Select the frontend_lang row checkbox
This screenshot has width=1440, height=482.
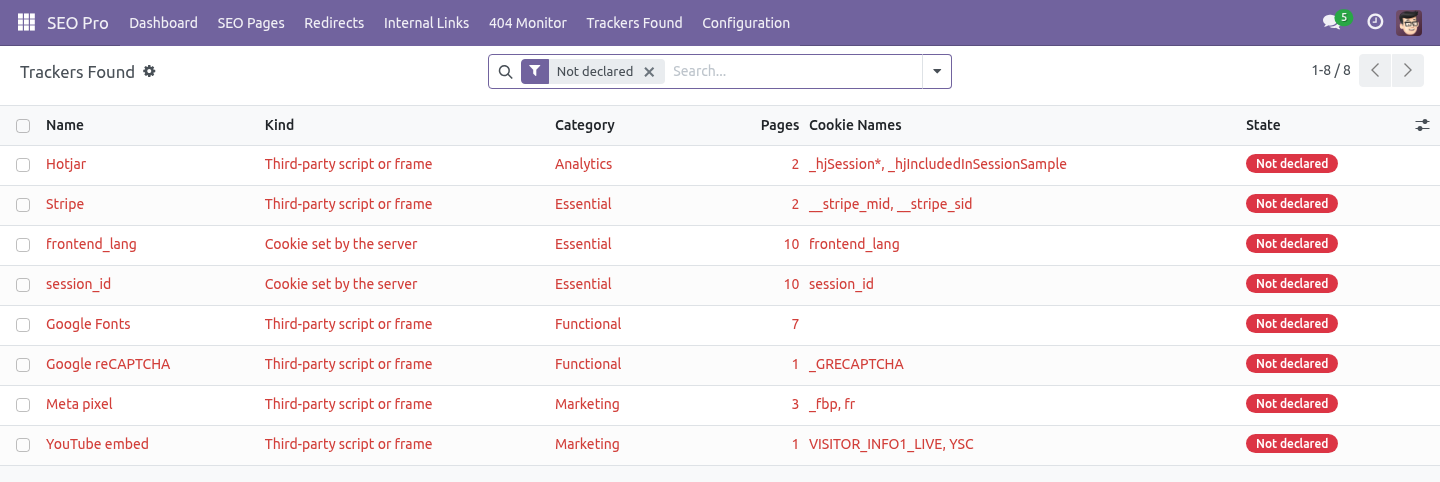23,244
